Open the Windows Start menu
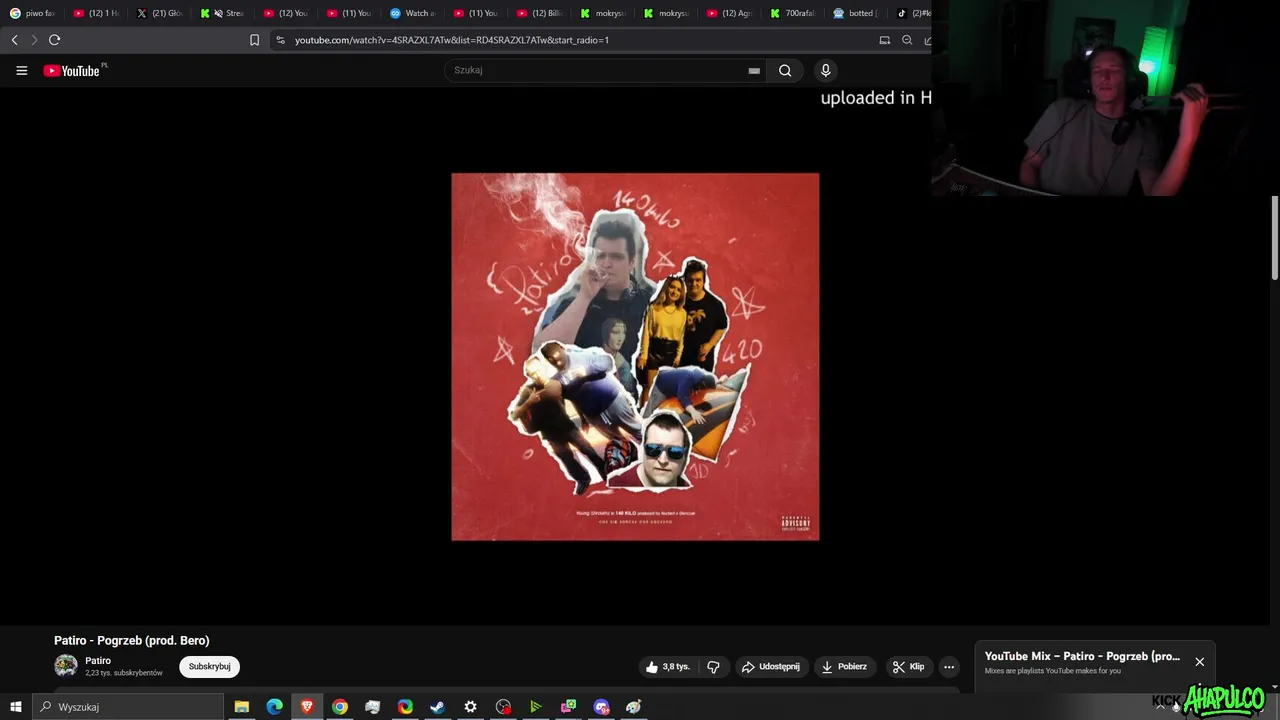 15,707
